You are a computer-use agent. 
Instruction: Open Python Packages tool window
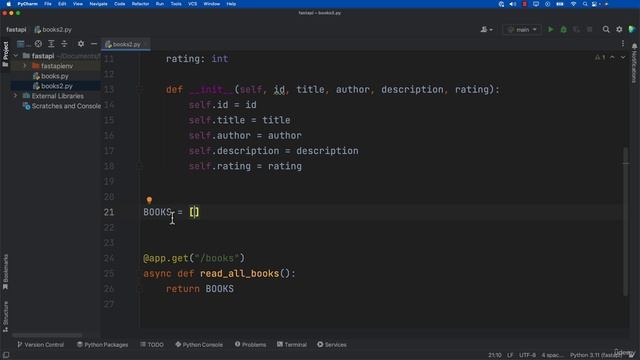point(102,344)
